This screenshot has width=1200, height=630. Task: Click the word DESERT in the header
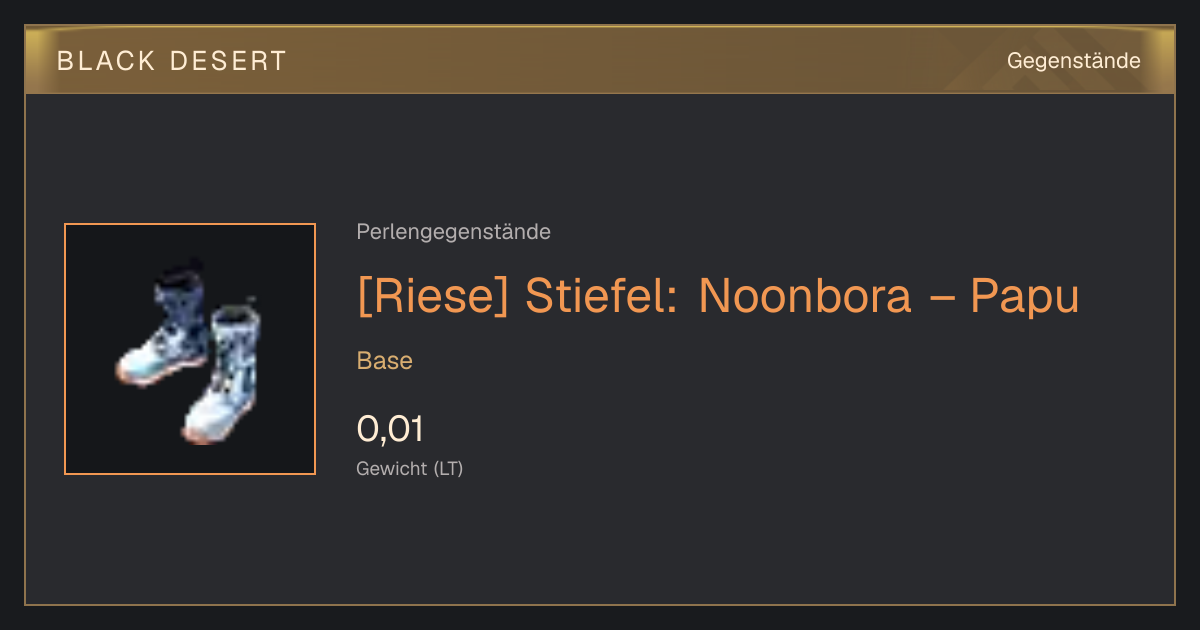coord(228,61)
